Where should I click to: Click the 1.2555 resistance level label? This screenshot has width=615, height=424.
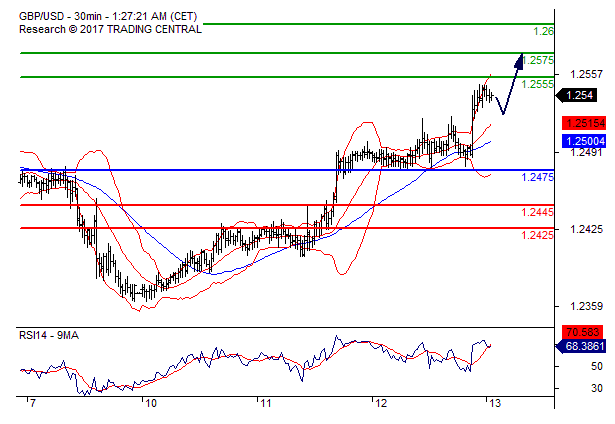[x=537, y=84]
